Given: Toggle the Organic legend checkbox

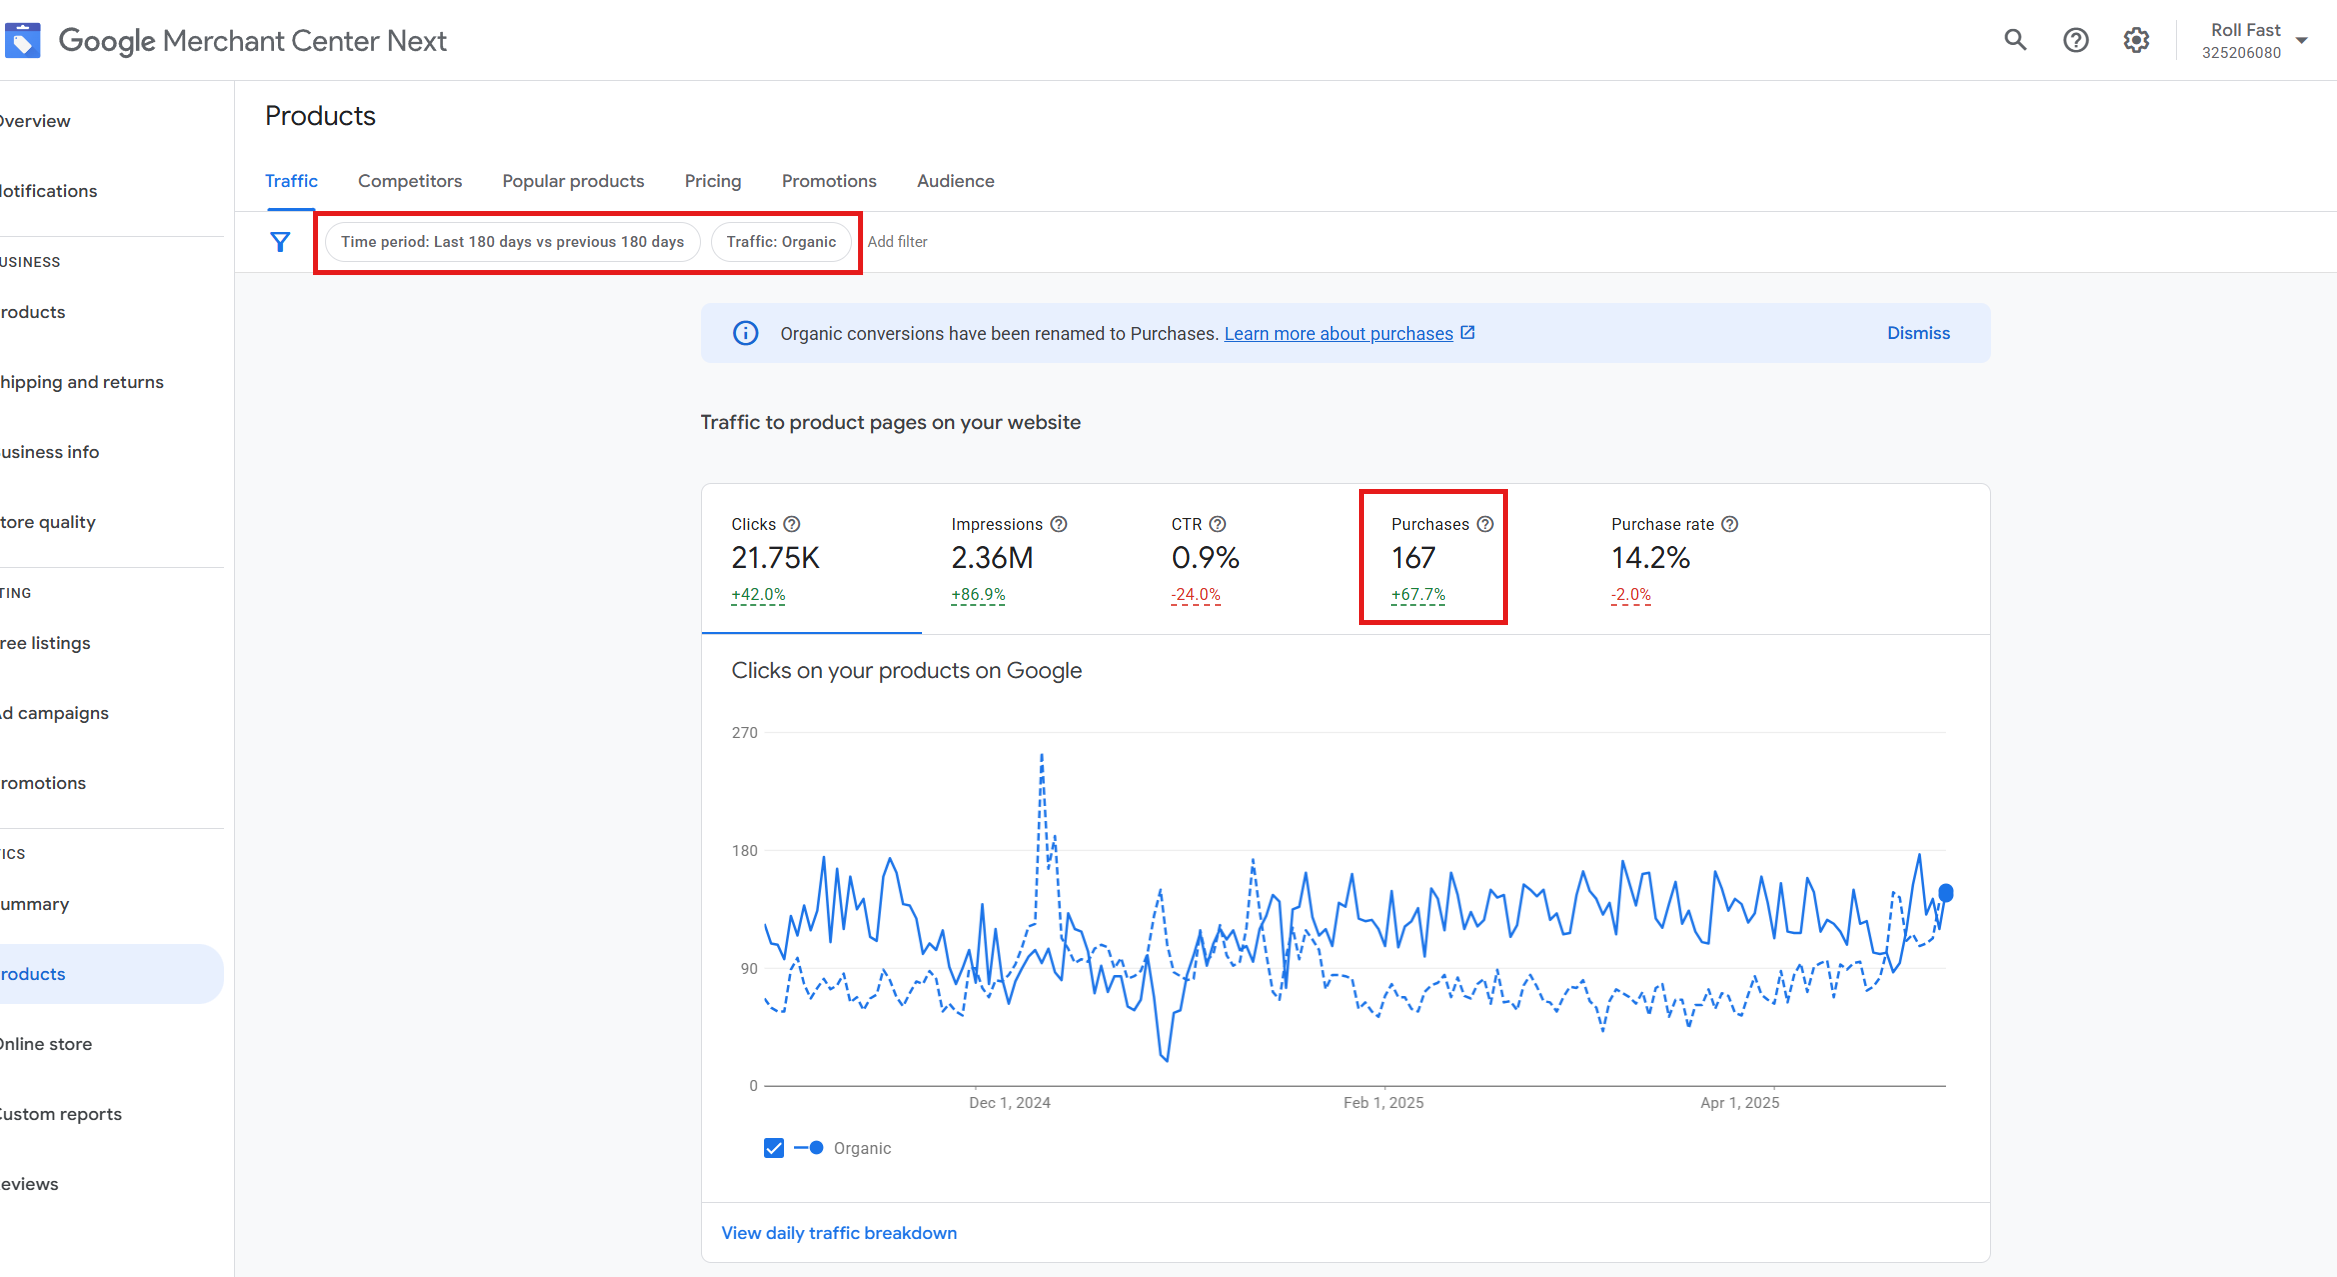Looking at the screenshot, I should (774, 1148).
